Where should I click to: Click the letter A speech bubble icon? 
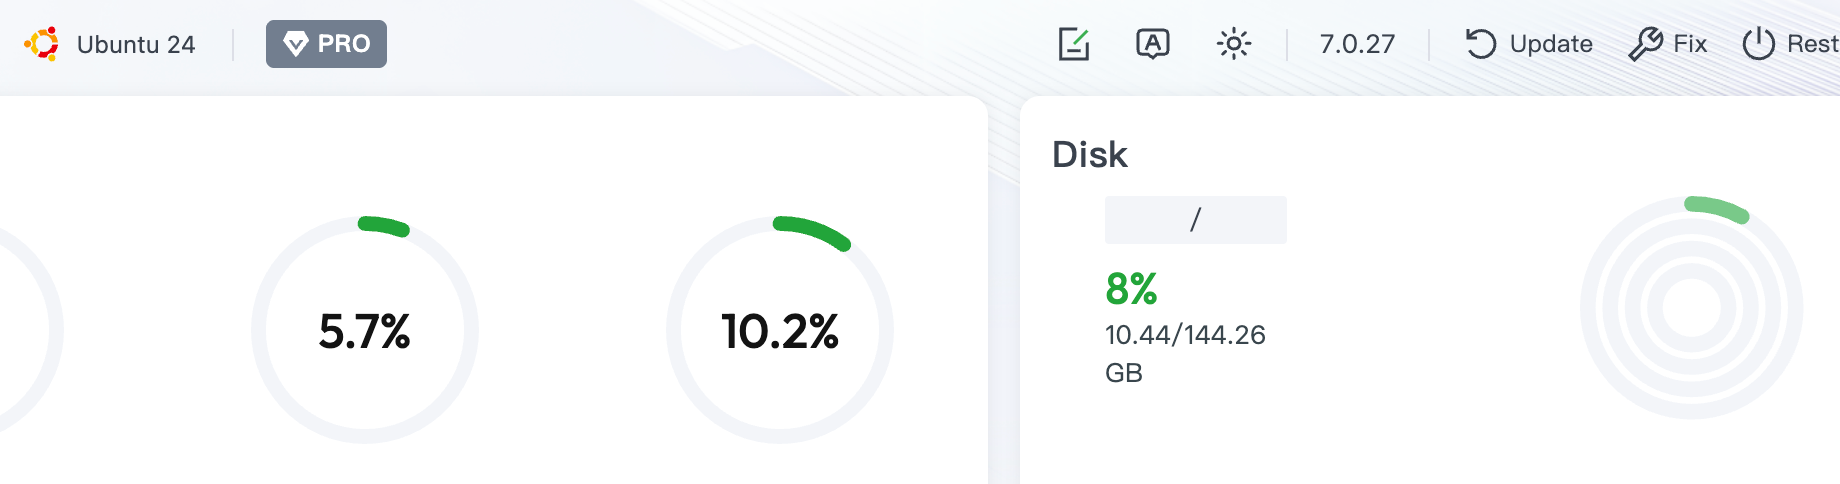[1152, 44]
